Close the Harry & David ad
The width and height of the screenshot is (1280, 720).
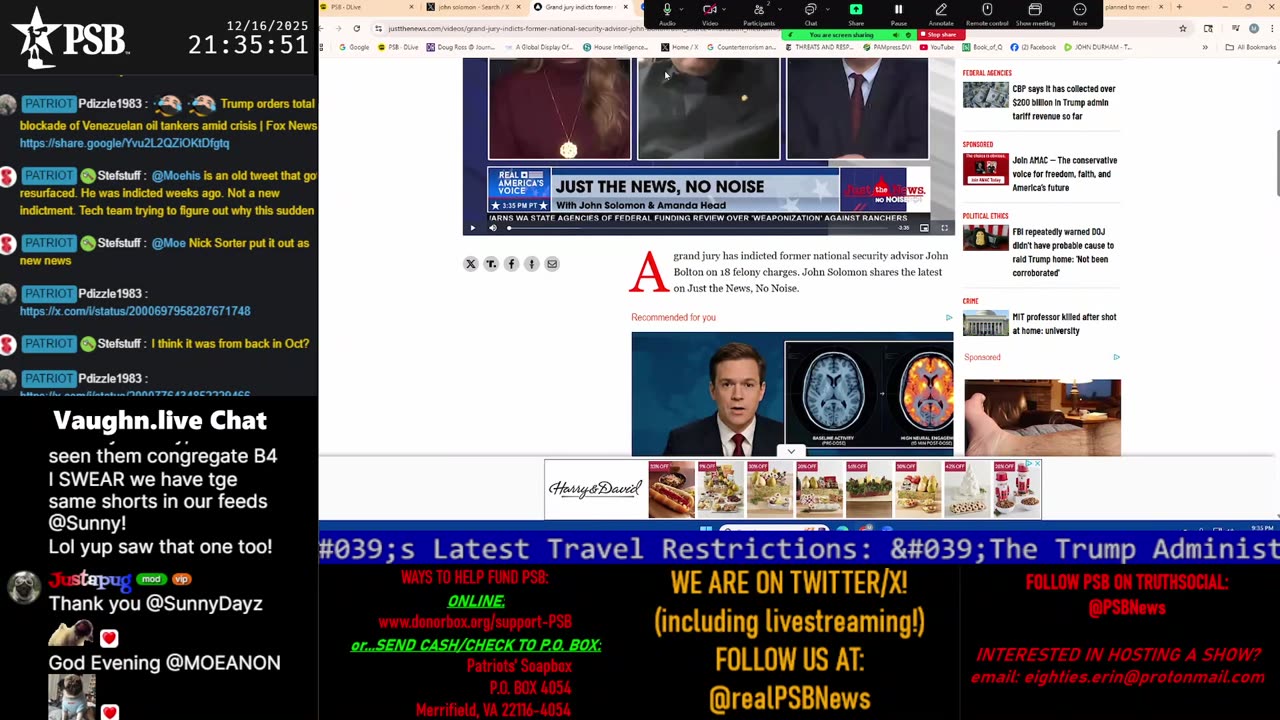point(1037,464)
